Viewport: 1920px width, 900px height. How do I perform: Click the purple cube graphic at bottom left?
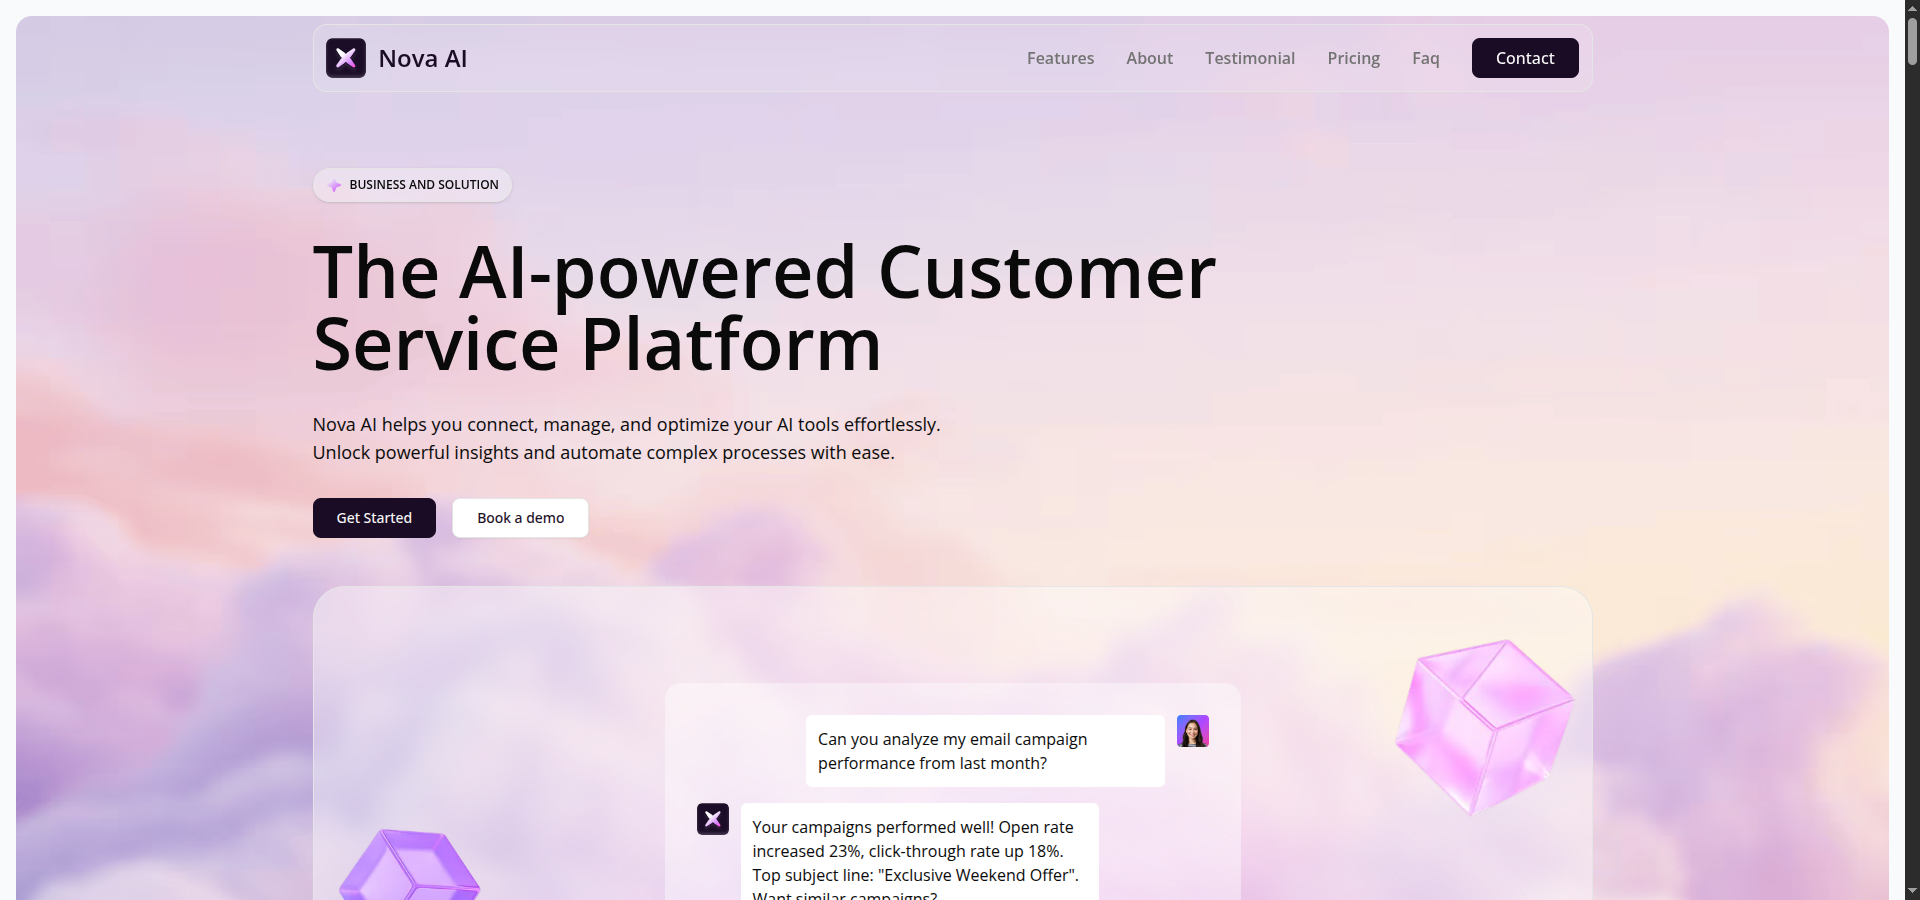coord(410,866)
